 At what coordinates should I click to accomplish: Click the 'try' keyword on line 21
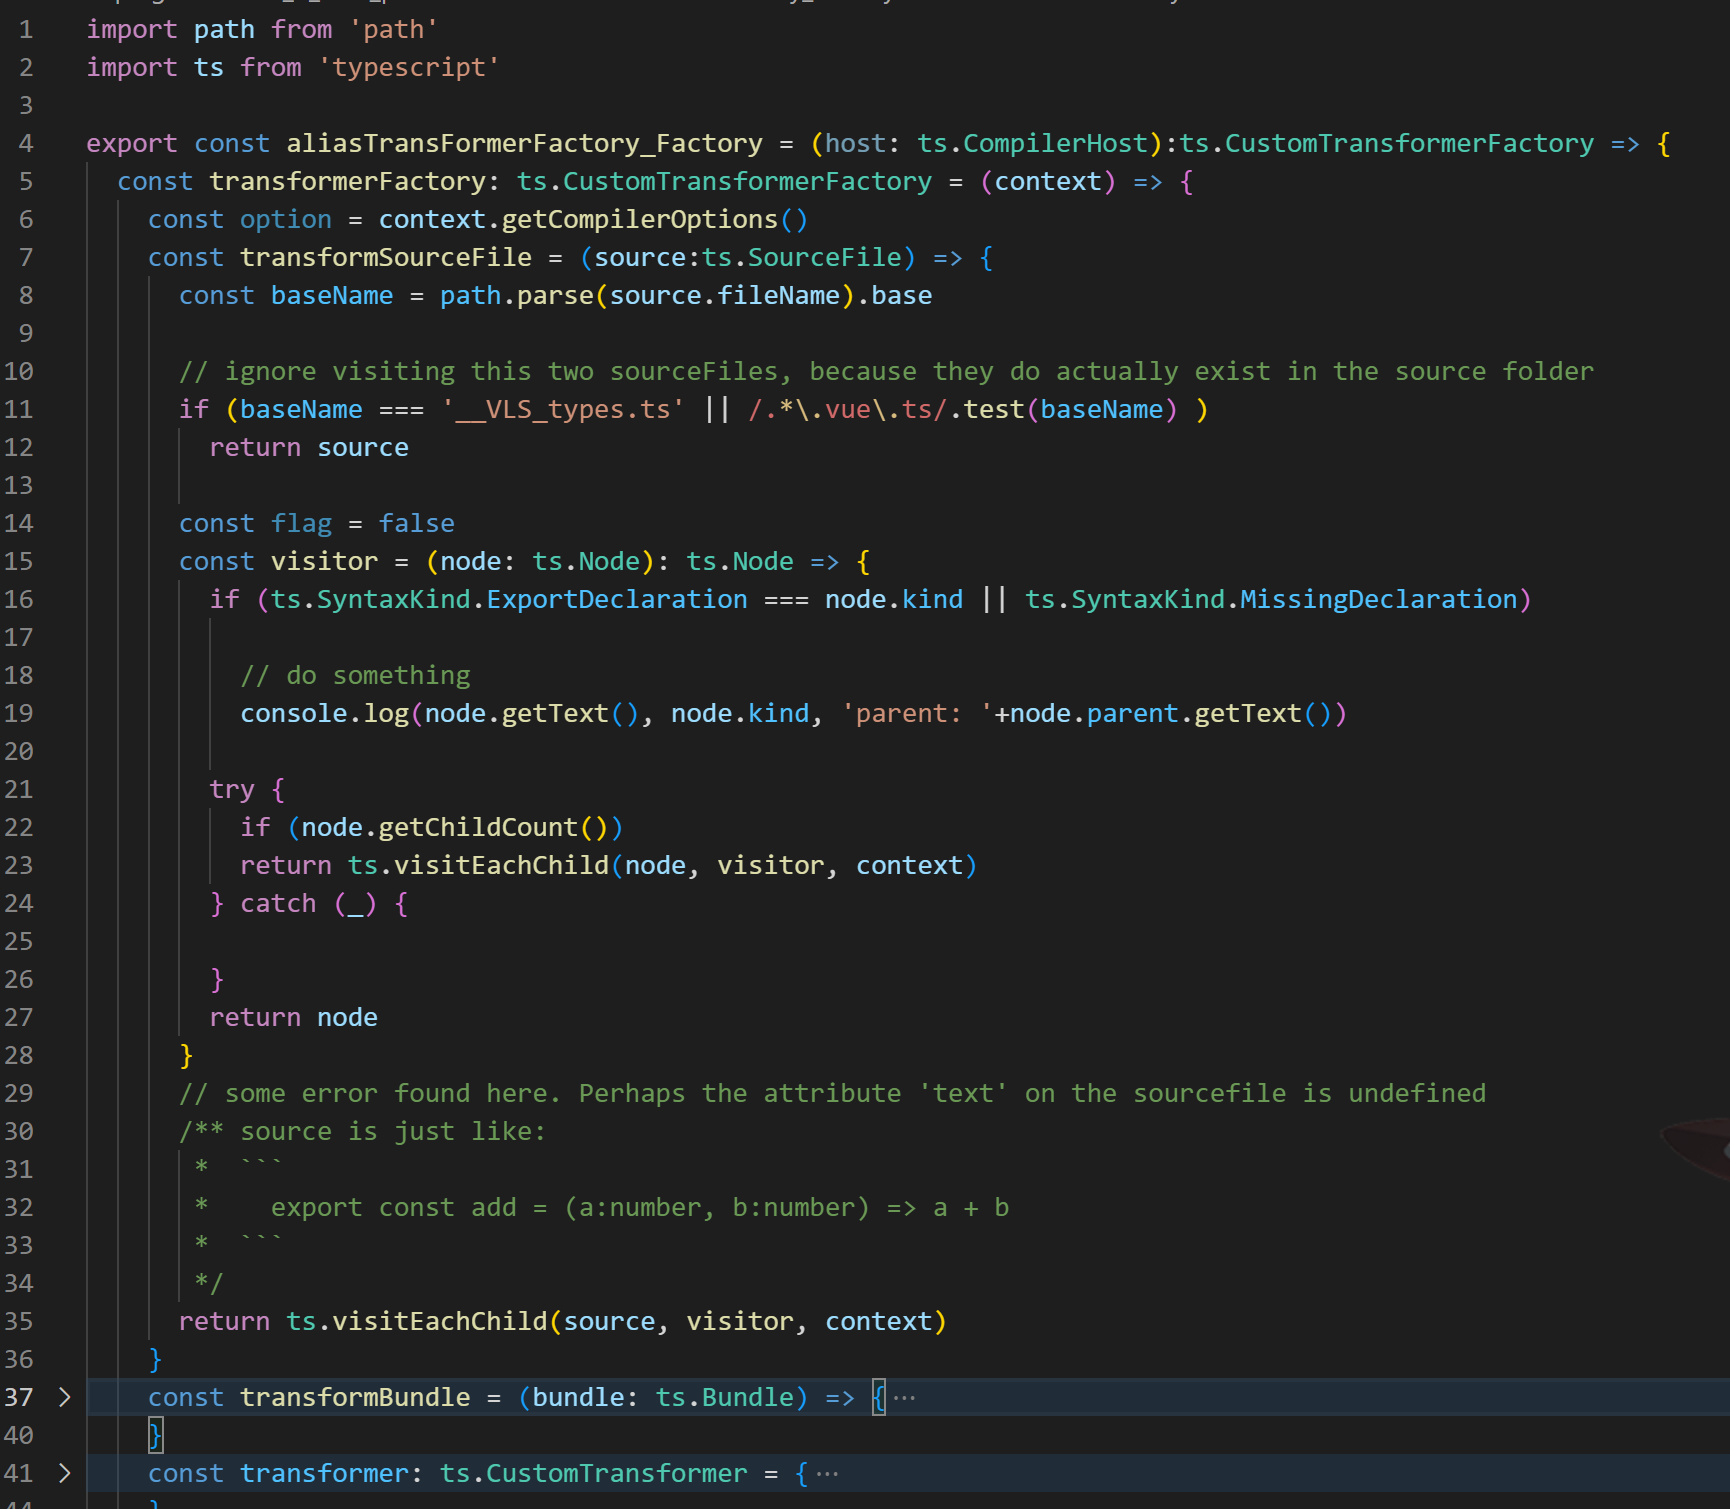coord(232,789)
